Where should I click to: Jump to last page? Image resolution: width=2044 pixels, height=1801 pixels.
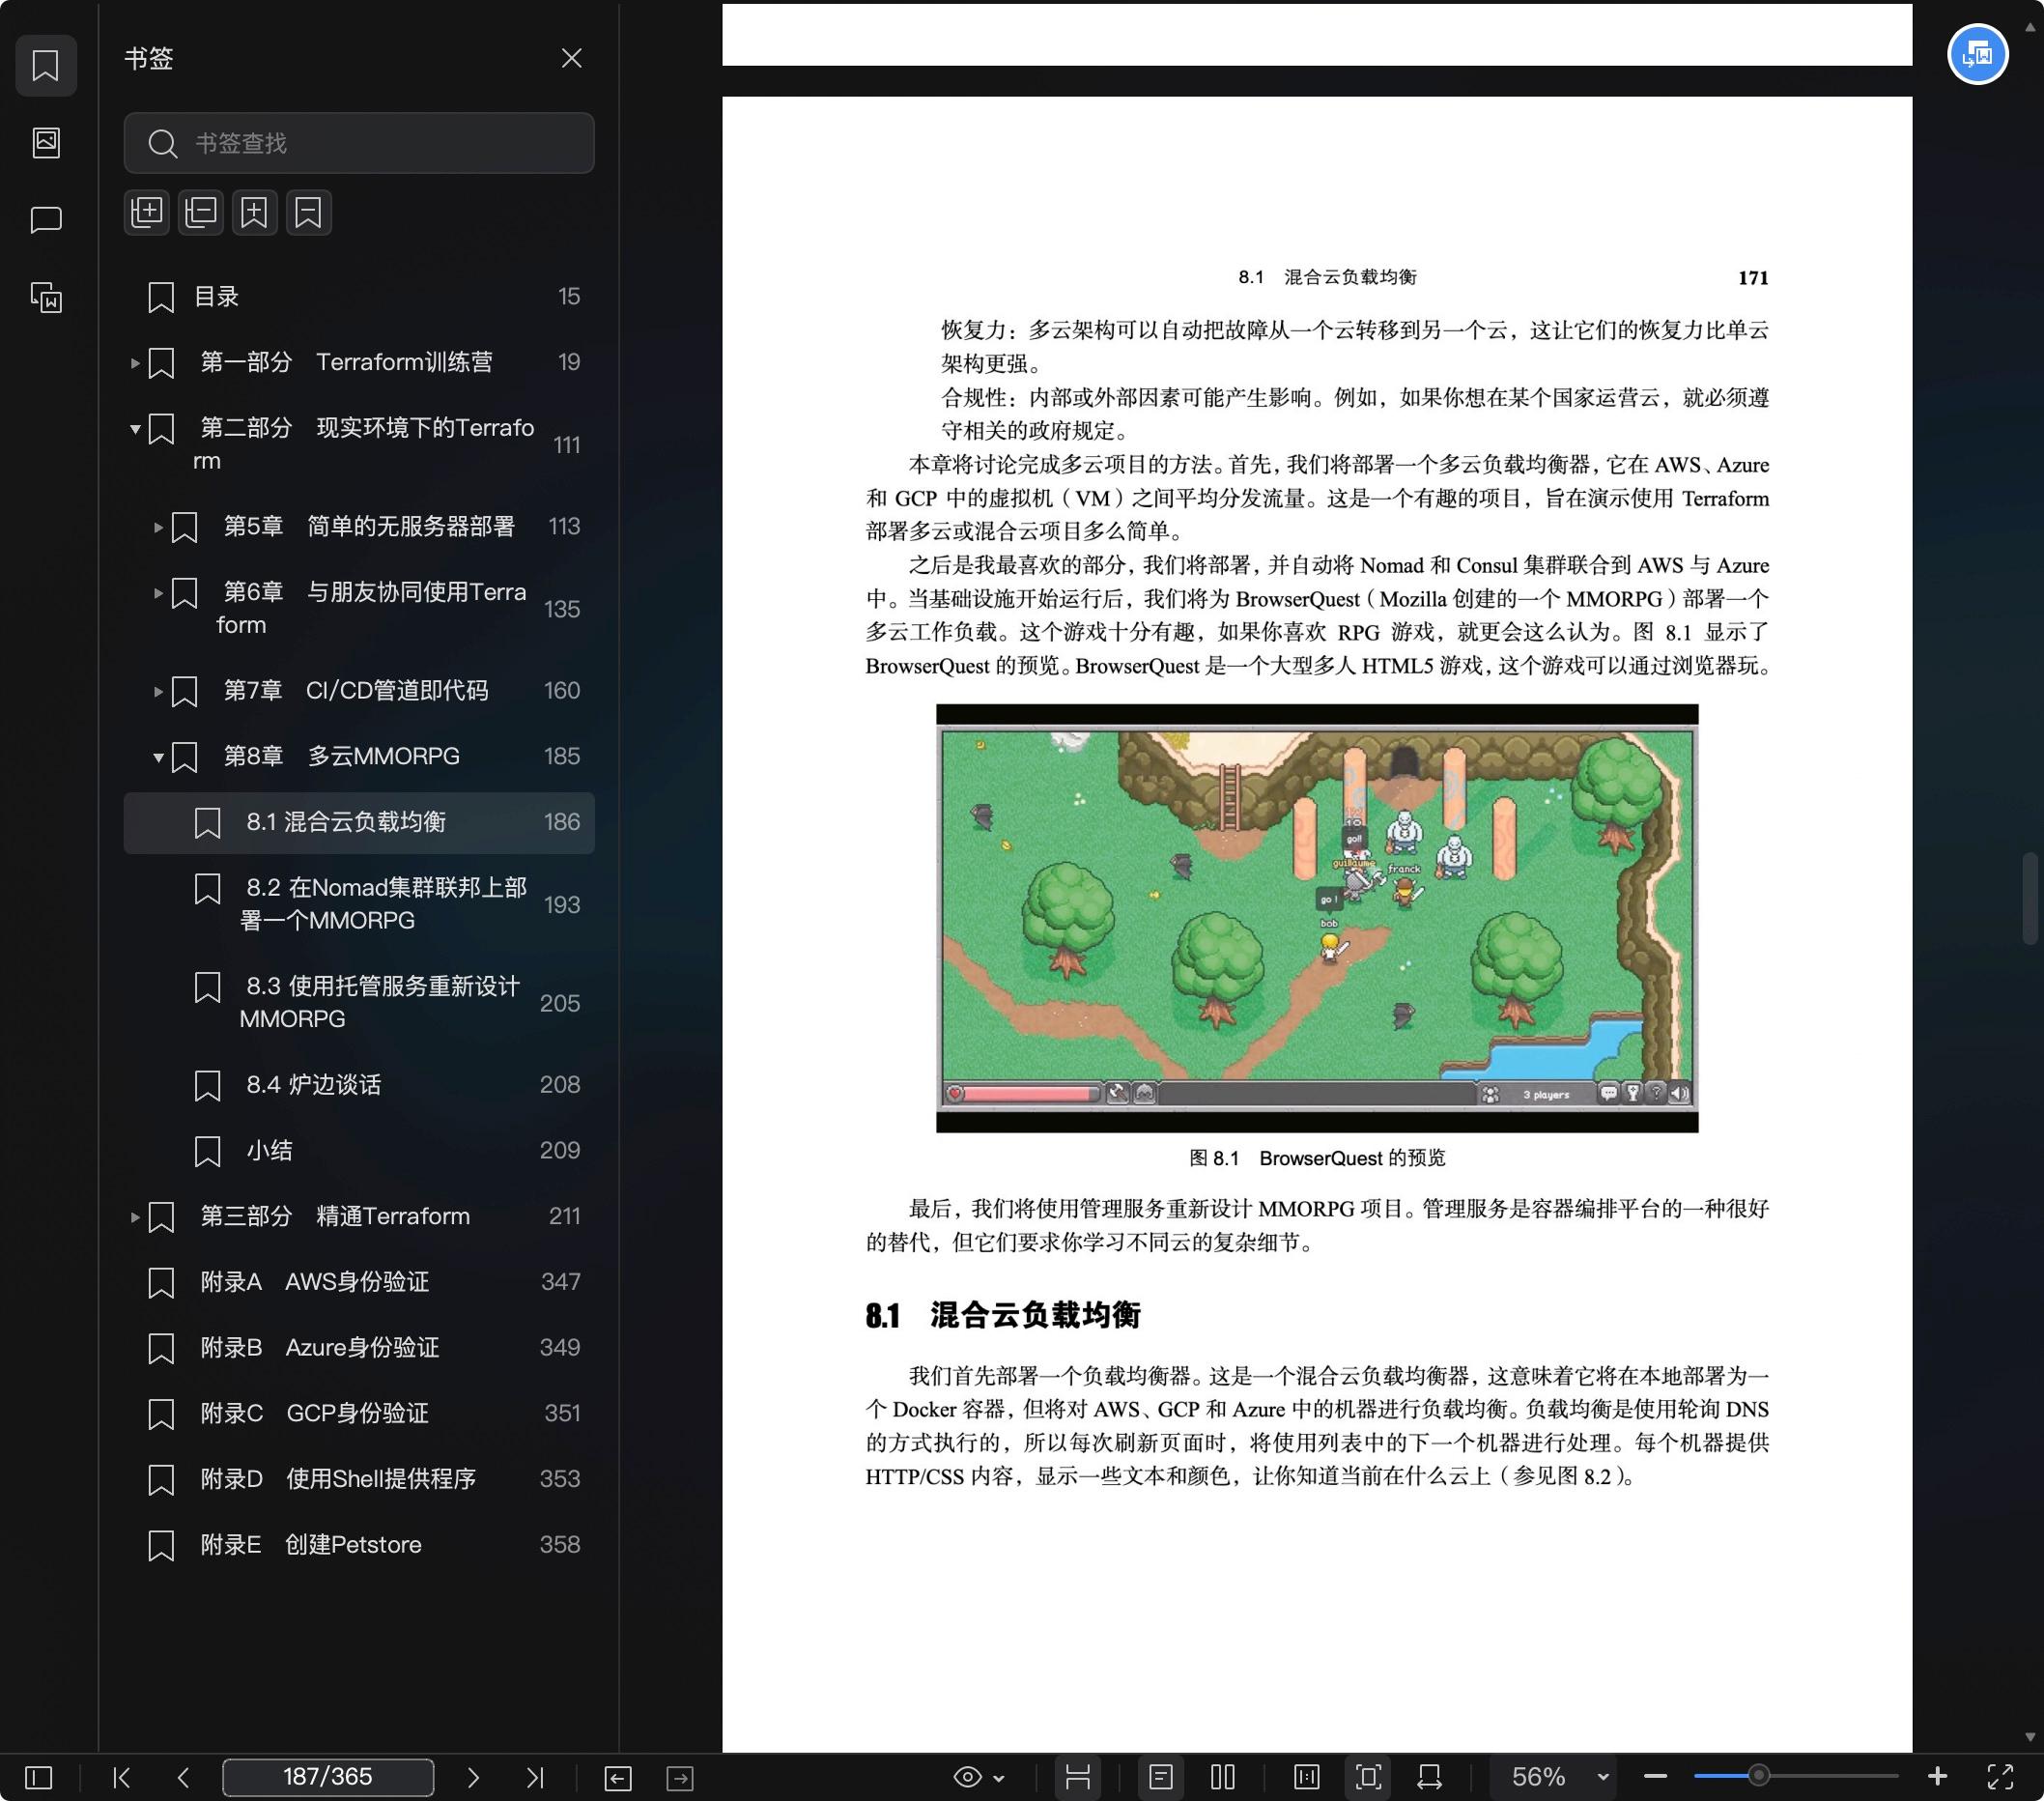tap(535, 1777)
